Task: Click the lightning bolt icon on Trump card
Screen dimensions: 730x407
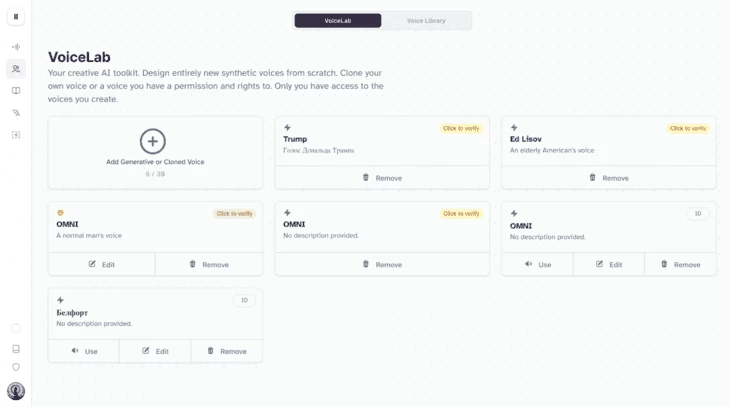Action: click(288, 128)
